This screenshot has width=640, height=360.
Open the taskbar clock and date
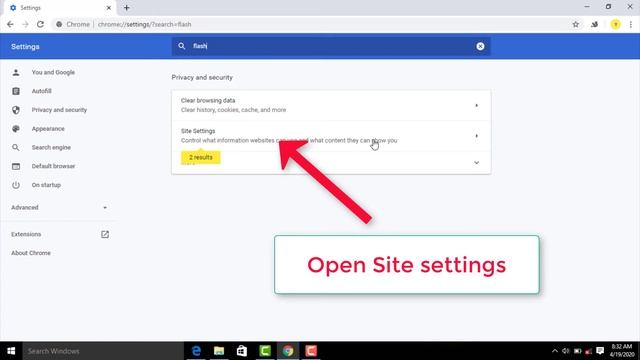point(622,351)
